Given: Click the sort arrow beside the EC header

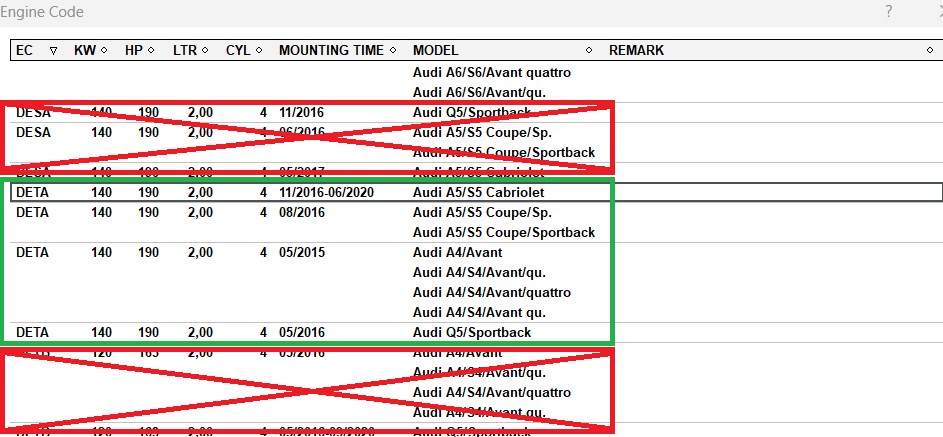Looking at the screenshot, I should point(53,51).
